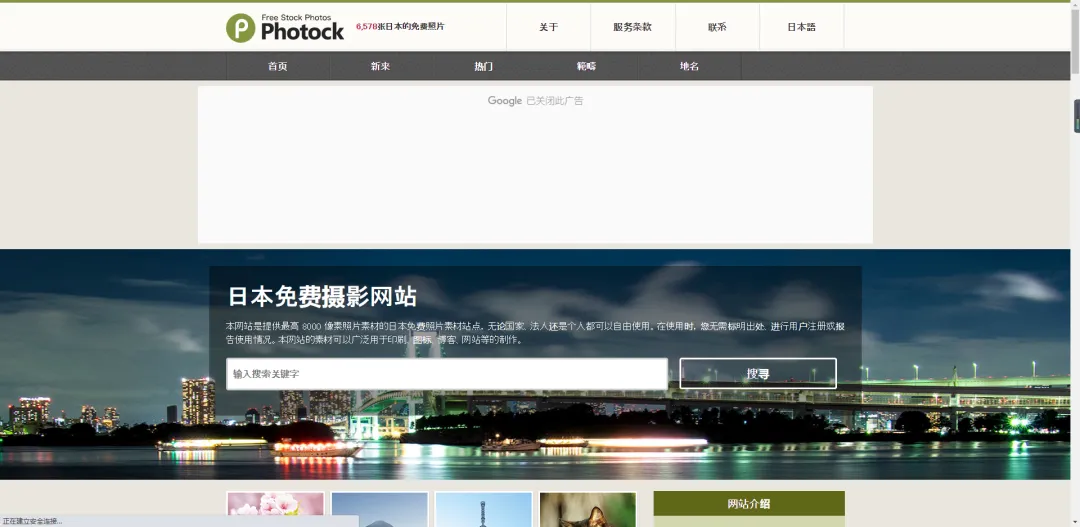Click the 网站介绍 site introduction header

749,504
